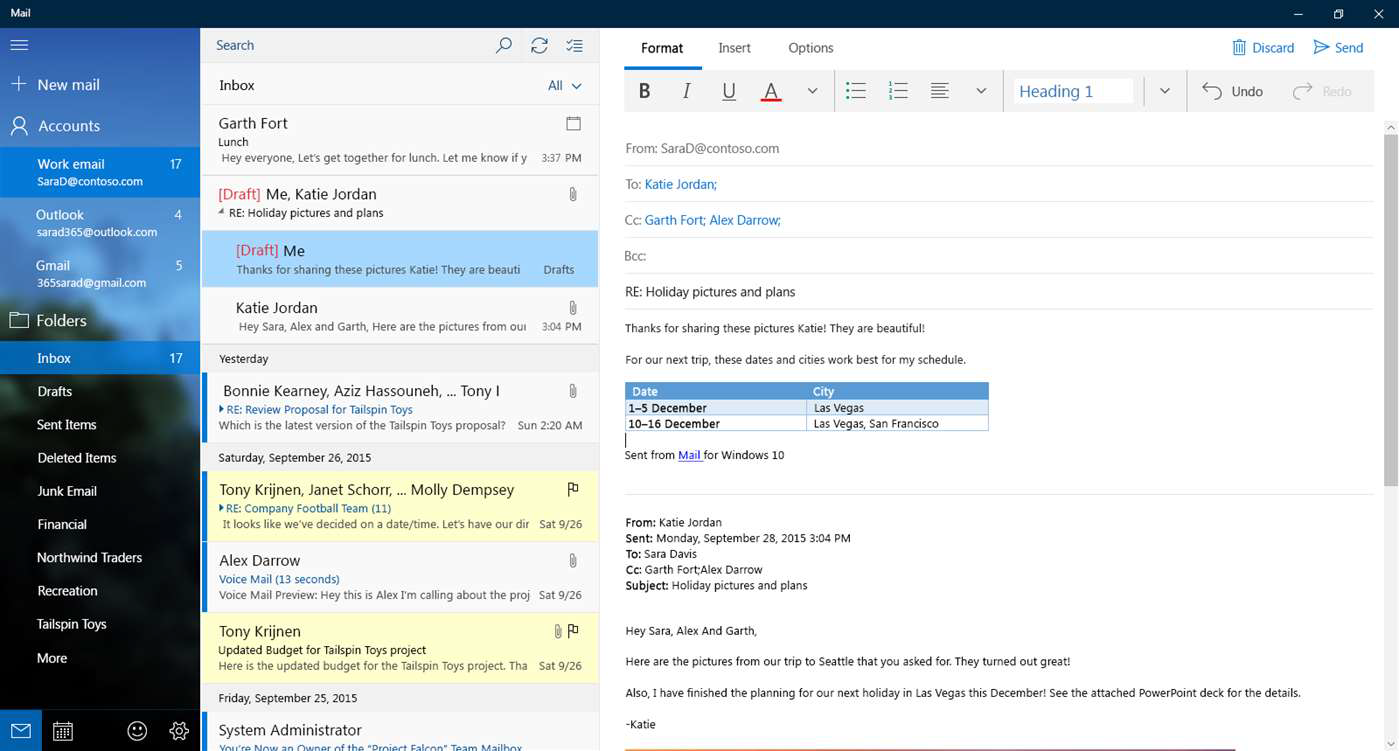Viewport: 1399px width, 751px height.
Task: Discard the current draft
Action: point(1263,47)
